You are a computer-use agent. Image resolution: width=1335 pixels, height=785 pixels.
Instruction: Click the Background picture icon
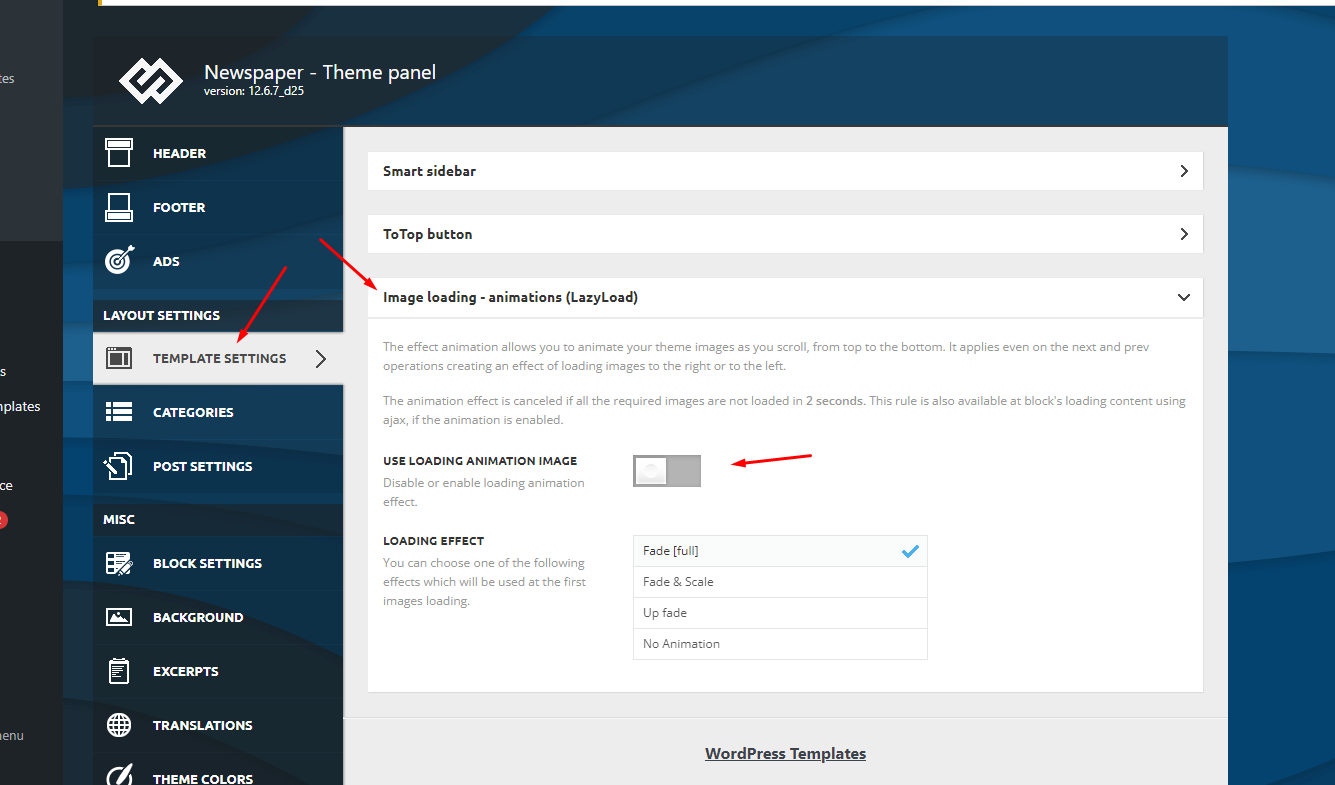pyautogui.click(x=119, y=617)
